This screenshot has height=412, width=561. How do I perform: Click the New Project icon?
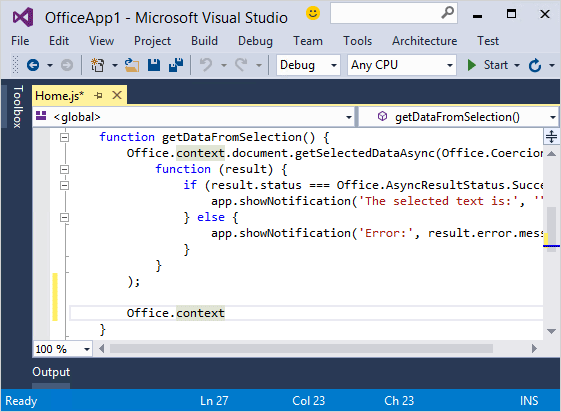(97, 65)
